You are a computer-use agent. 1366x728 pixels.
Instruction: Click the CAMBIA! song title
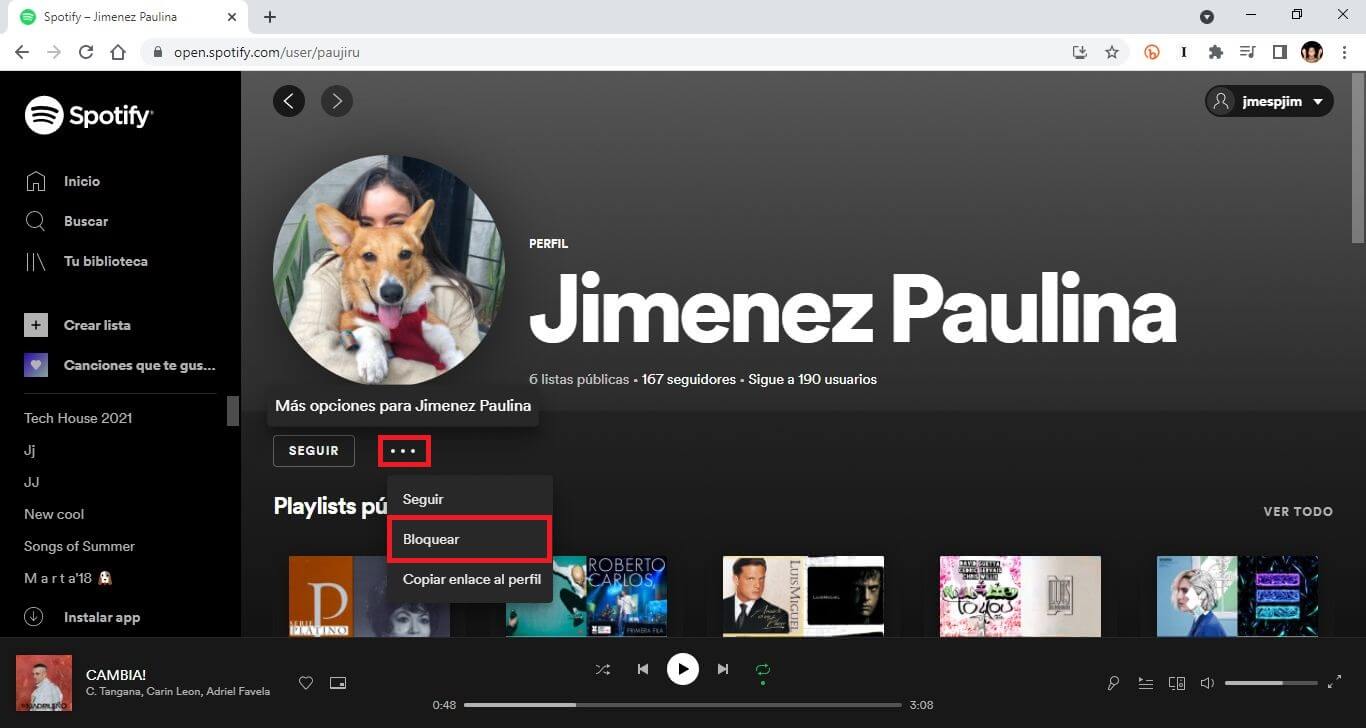116,675
